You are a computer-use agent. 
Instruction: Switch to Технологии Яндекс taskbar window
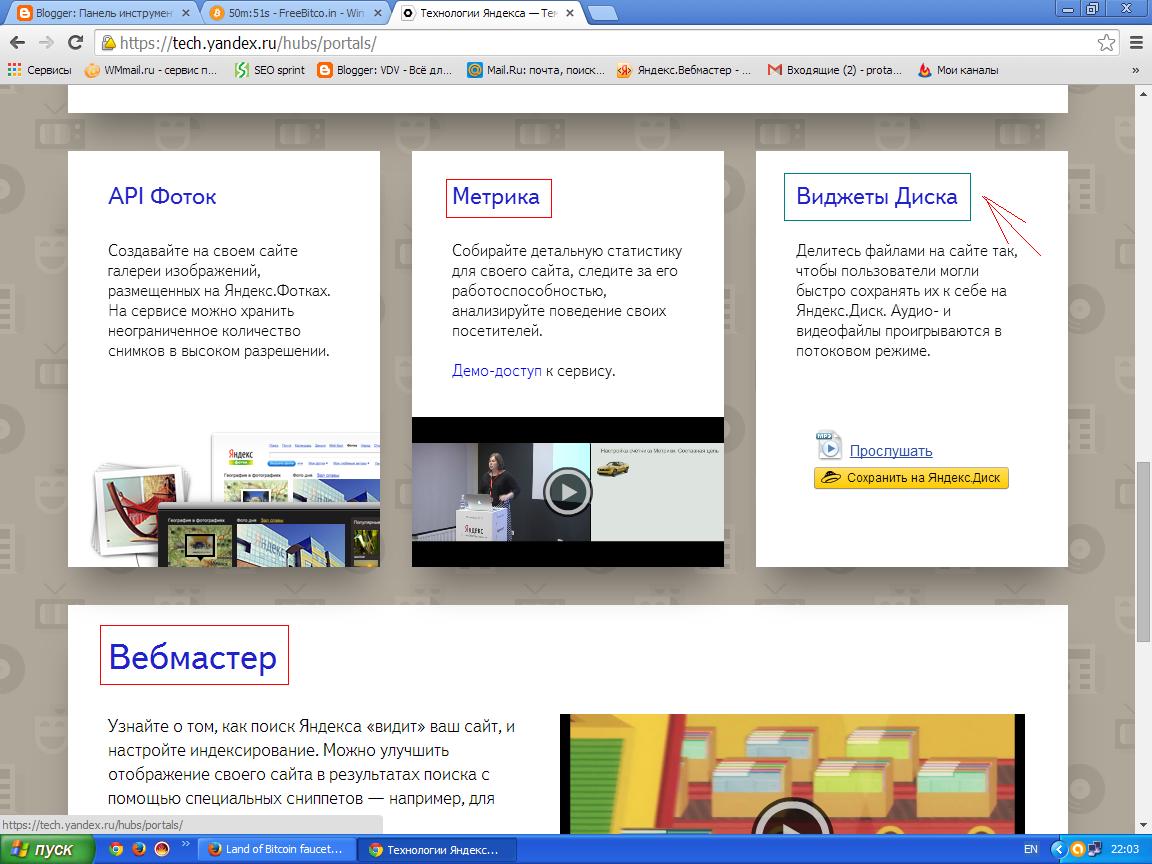[436, 849]
